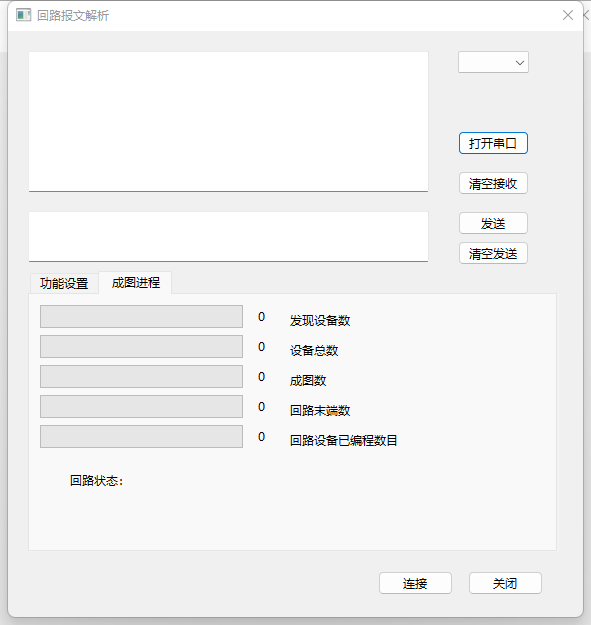Click the 回路状态 label
Viewport: 591px width, 625px height.
tap(96, 481)
